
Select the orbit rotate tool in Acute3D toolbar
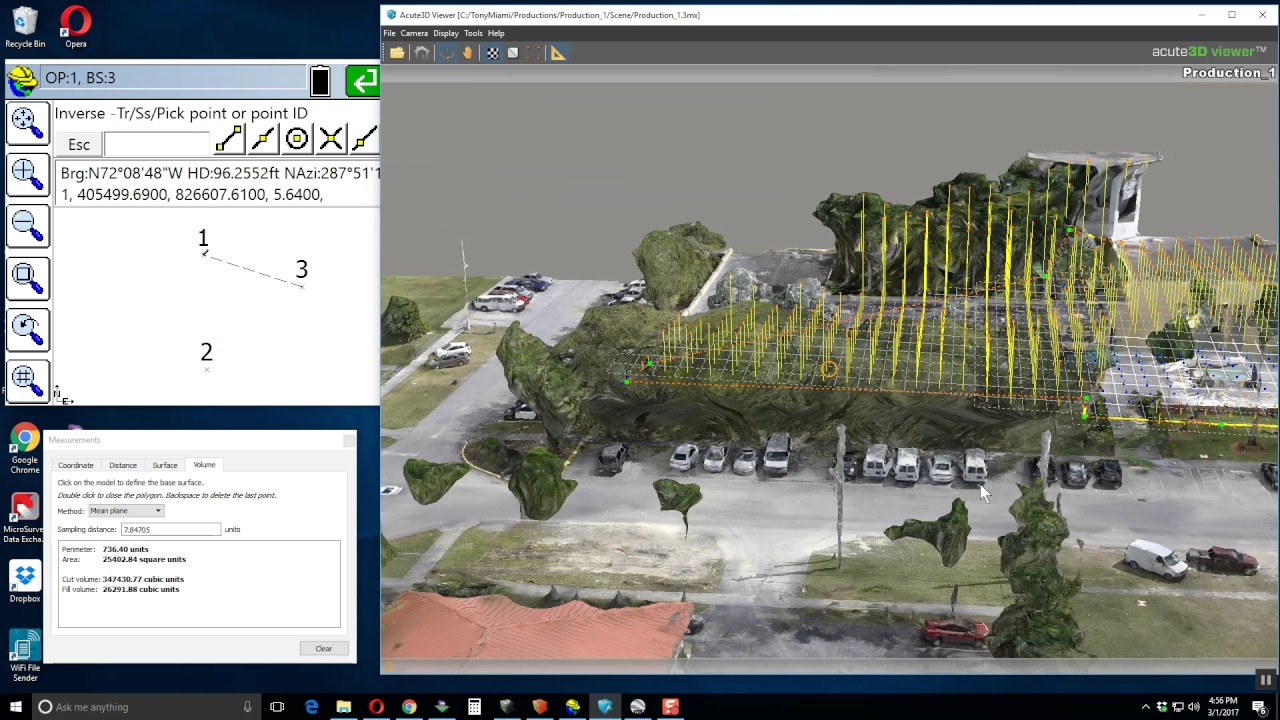pos(447,53)
